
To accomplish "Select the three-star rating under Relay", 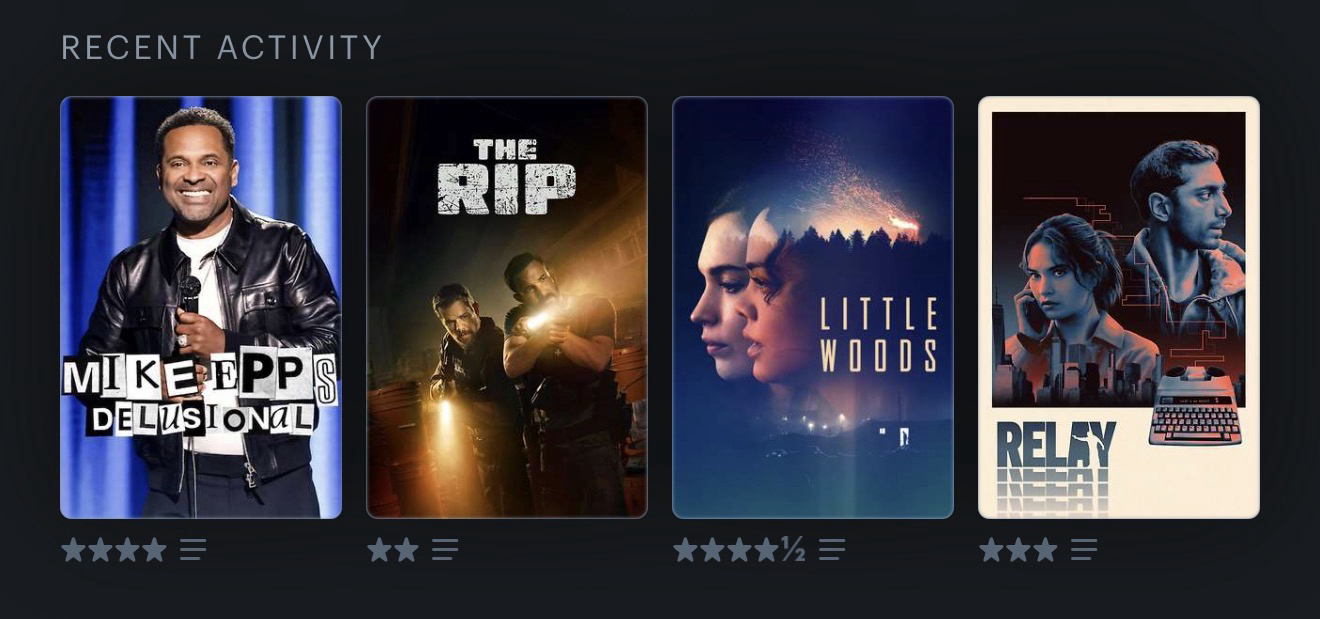I will 1018,549.
